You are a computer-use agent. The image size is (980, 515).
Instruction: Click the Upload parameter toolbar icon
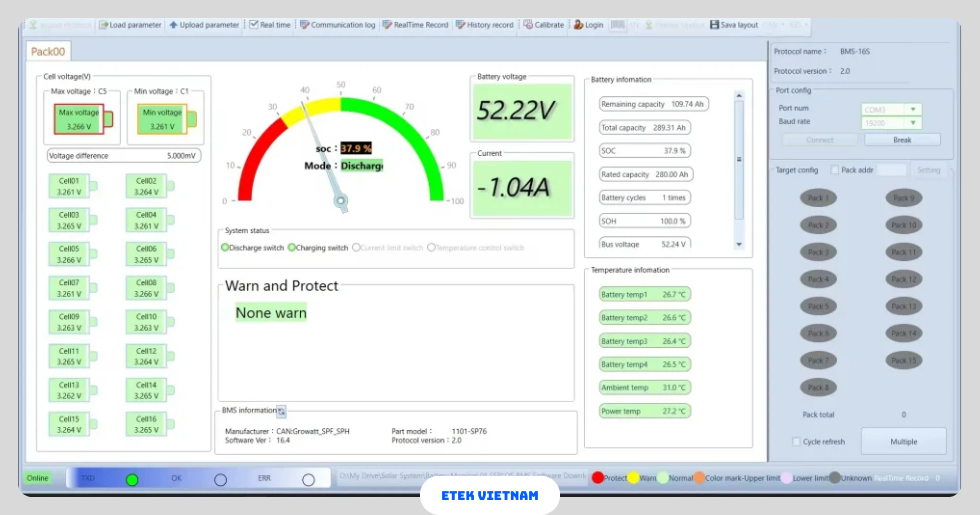[174, 25]
